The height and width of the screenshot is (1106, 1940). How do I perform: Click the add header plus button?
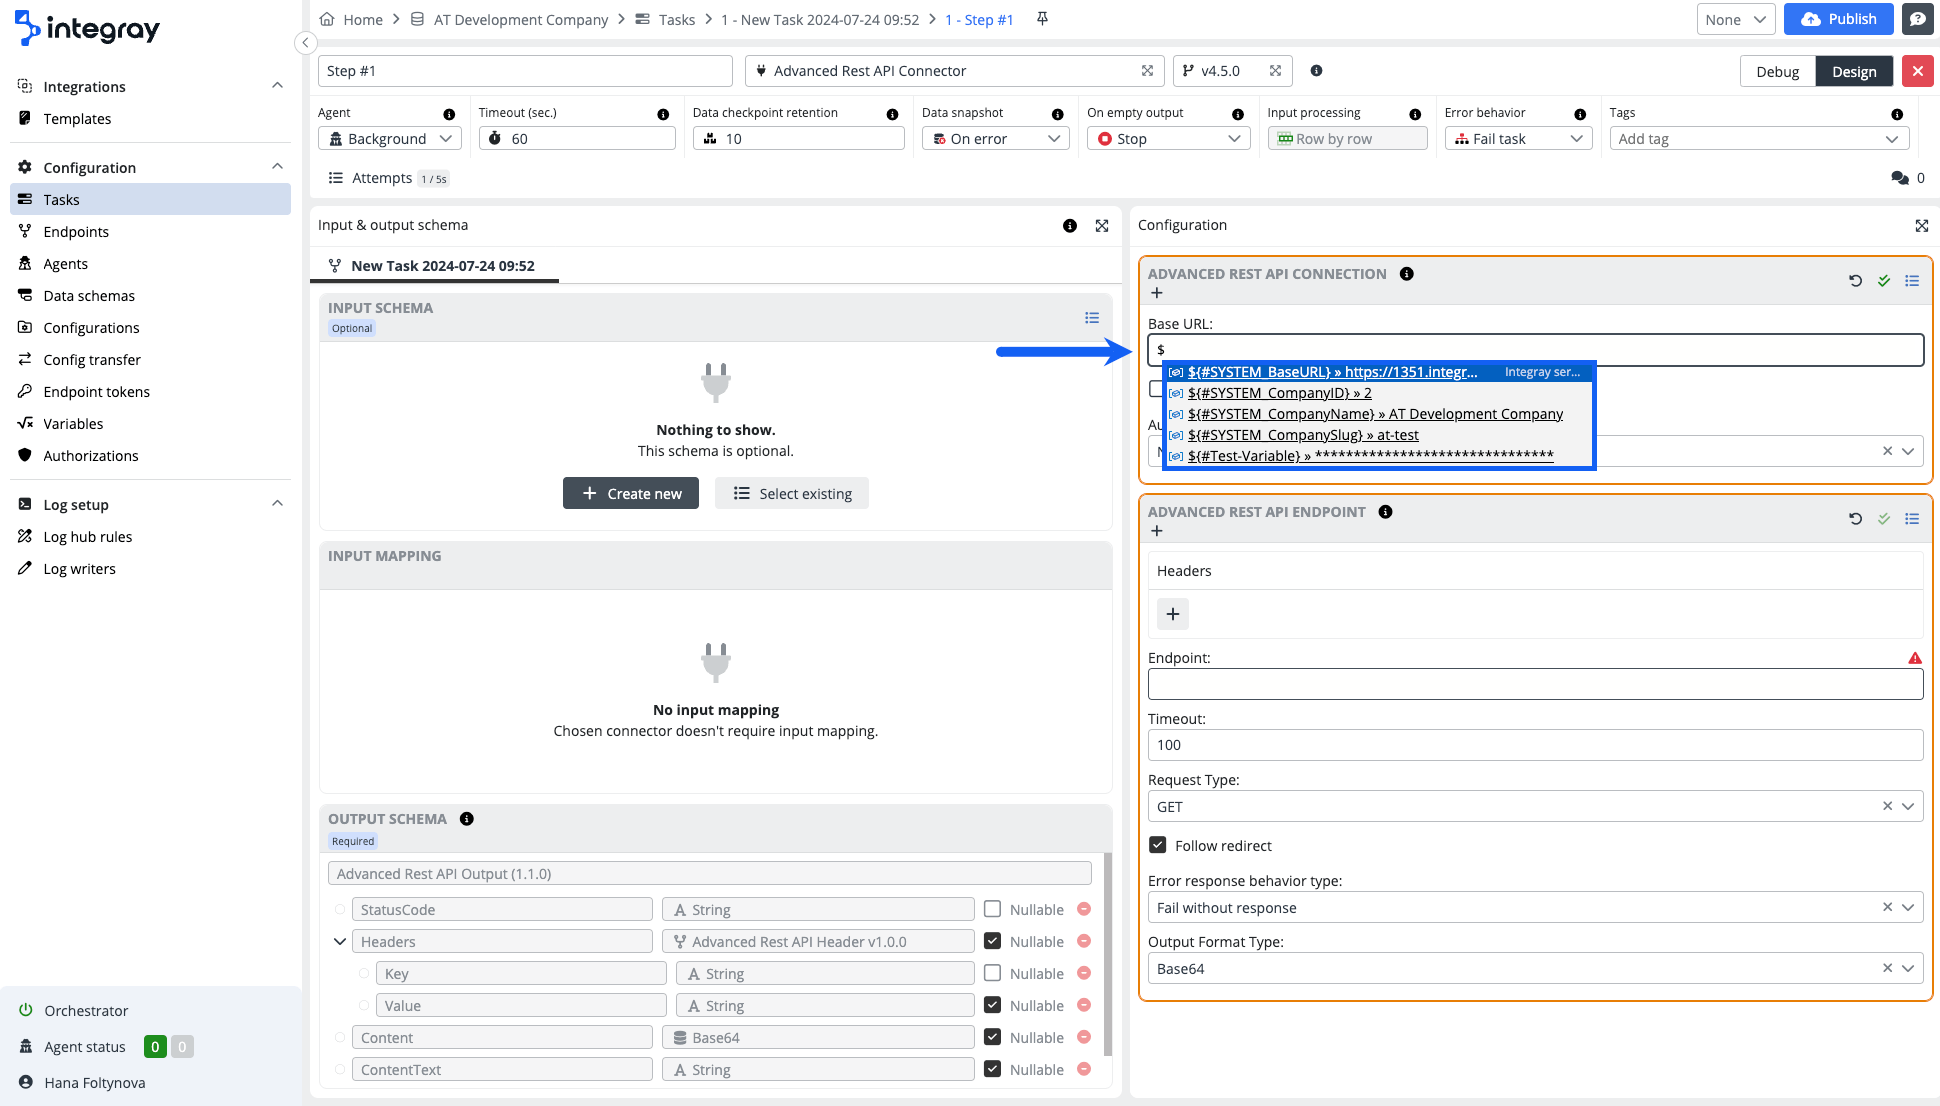pyautogui.click(x=1173, y=614)
